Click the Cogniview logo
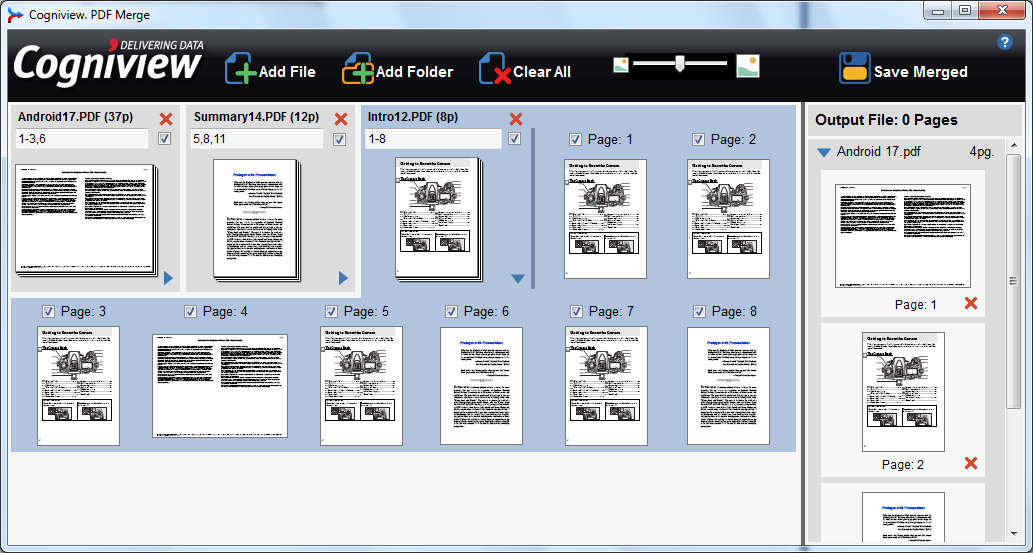1033x553 pixels. pos(109,63)
